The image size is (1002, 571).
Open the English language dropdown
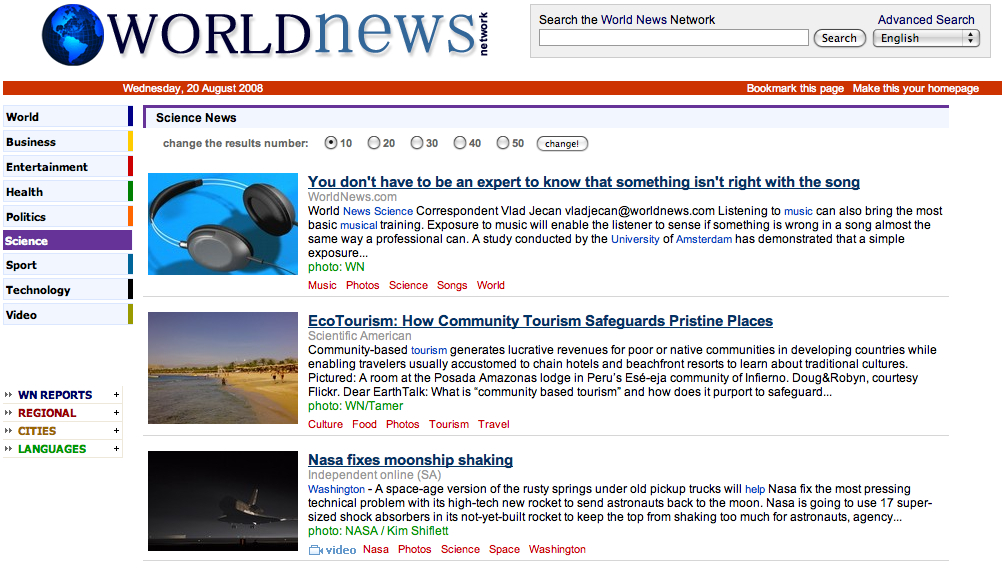927,38
